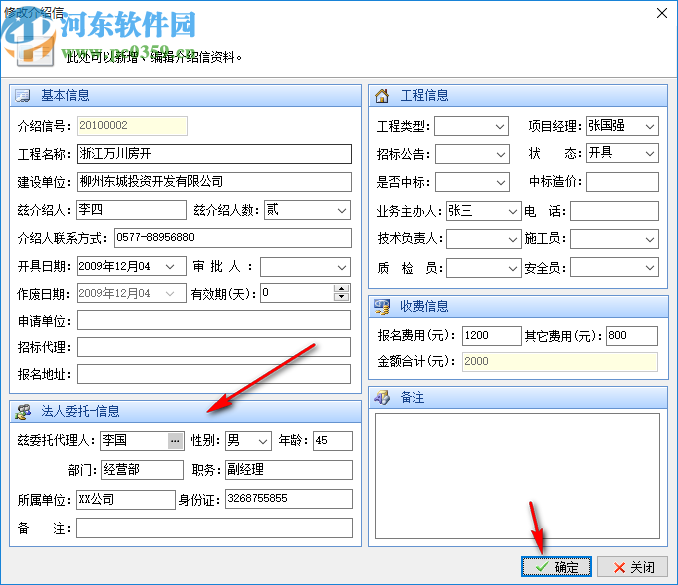The image size is (678, 585).
Task: Click the large 备注 text area
Action: [x=517, y=476]
